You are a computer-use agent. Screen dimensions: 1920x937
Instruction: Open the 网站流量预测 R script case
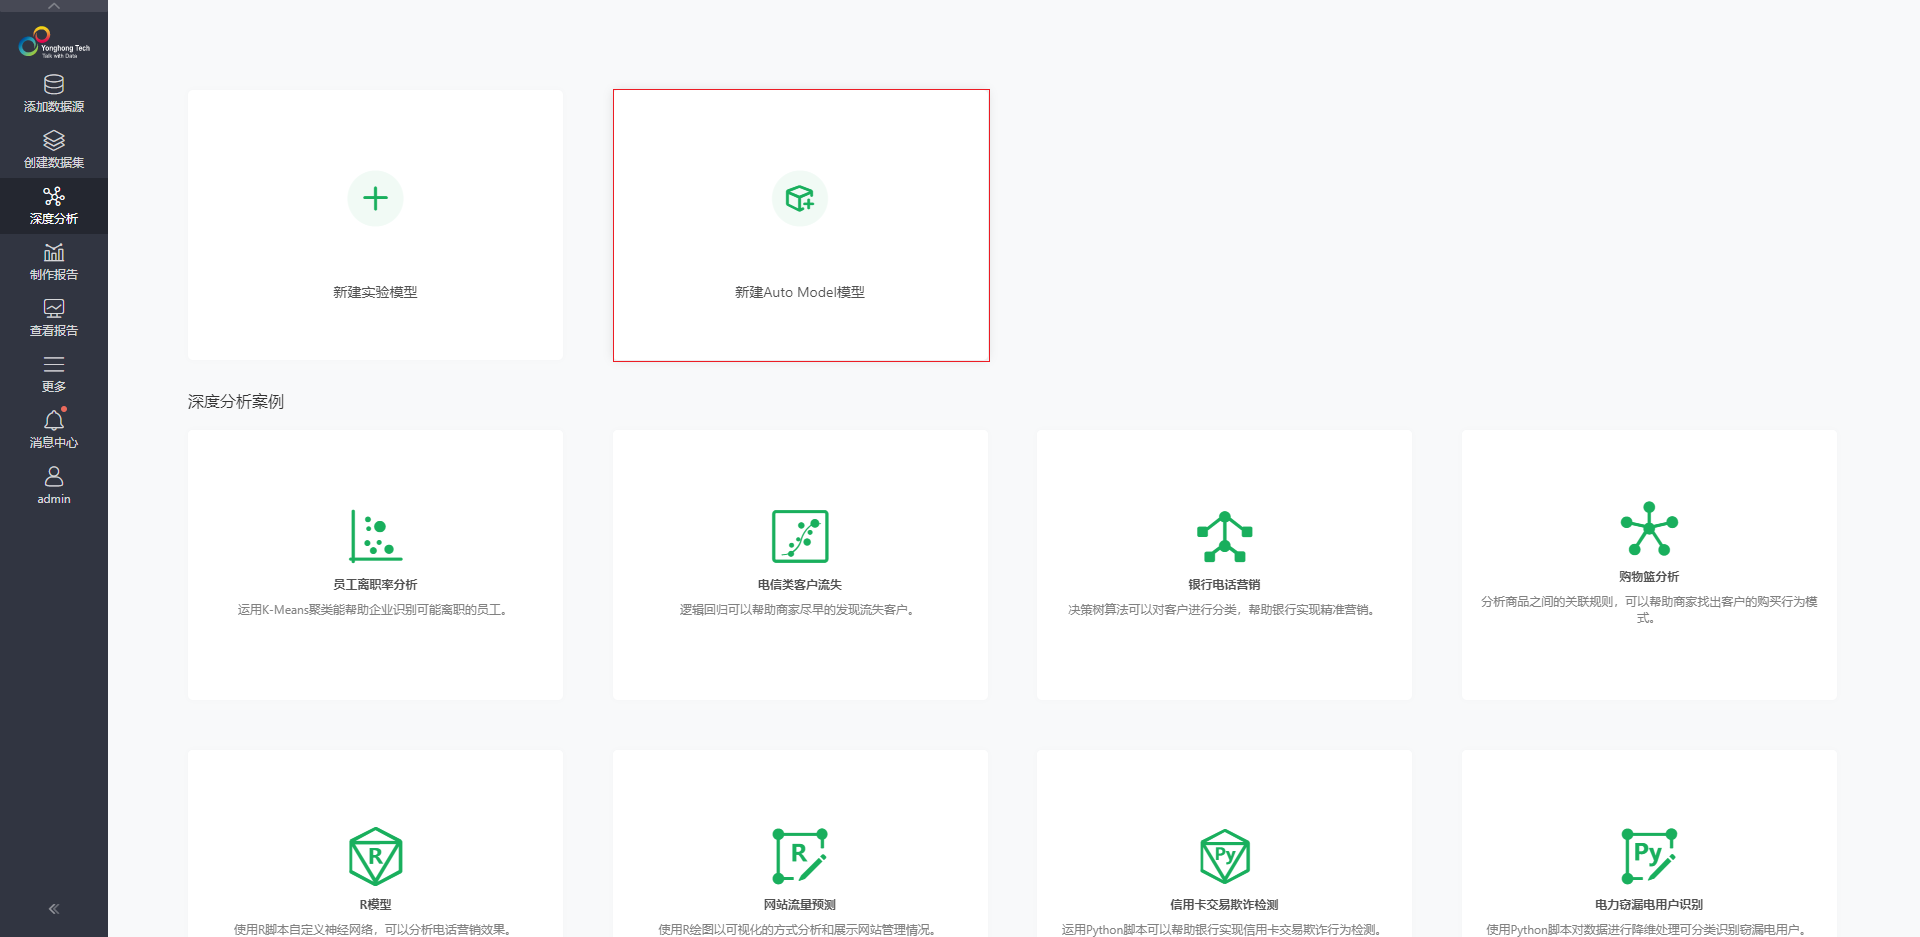pyautogui.click(x=800, y=856)
